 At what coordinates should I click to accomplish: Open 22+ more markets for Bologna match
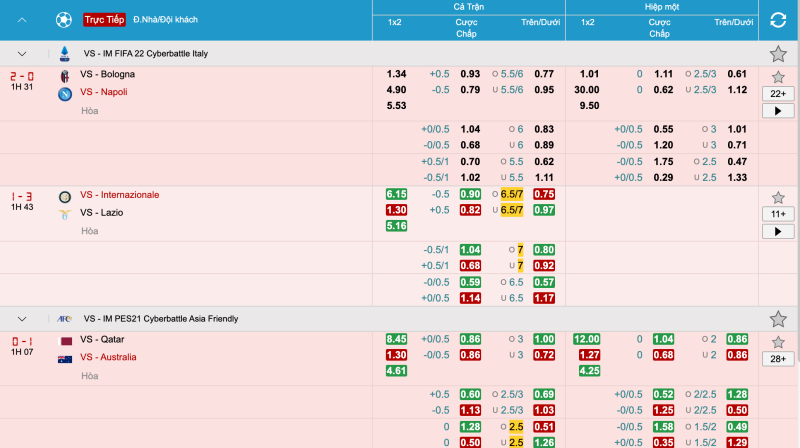pyautogui.click(x=778, y=94)
